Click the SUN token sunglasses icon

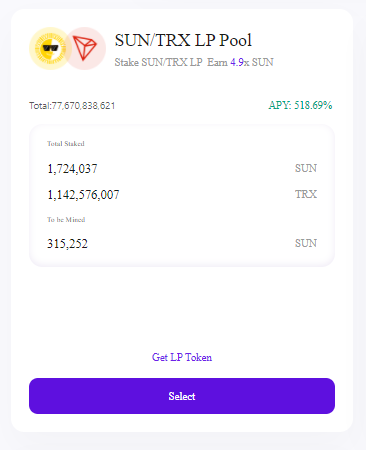pyautogui.click(x=50, y=49)
